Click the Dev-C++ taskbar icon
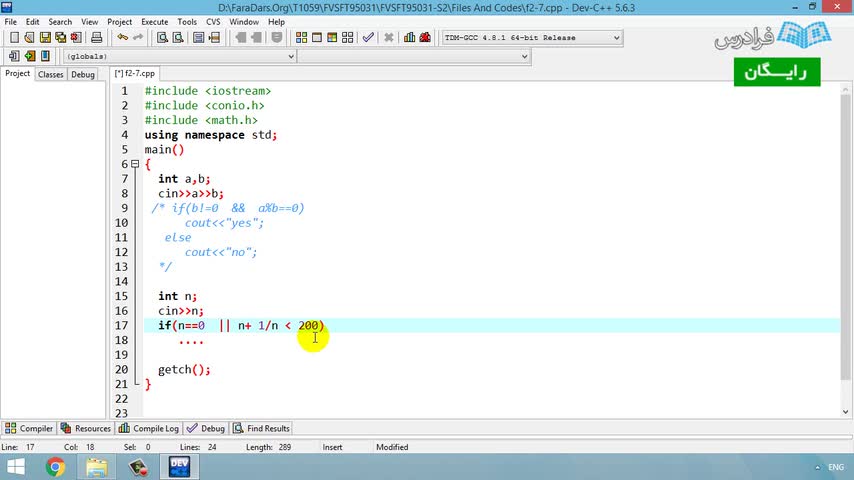Screen dimensions: 854x480 [179, 467]
